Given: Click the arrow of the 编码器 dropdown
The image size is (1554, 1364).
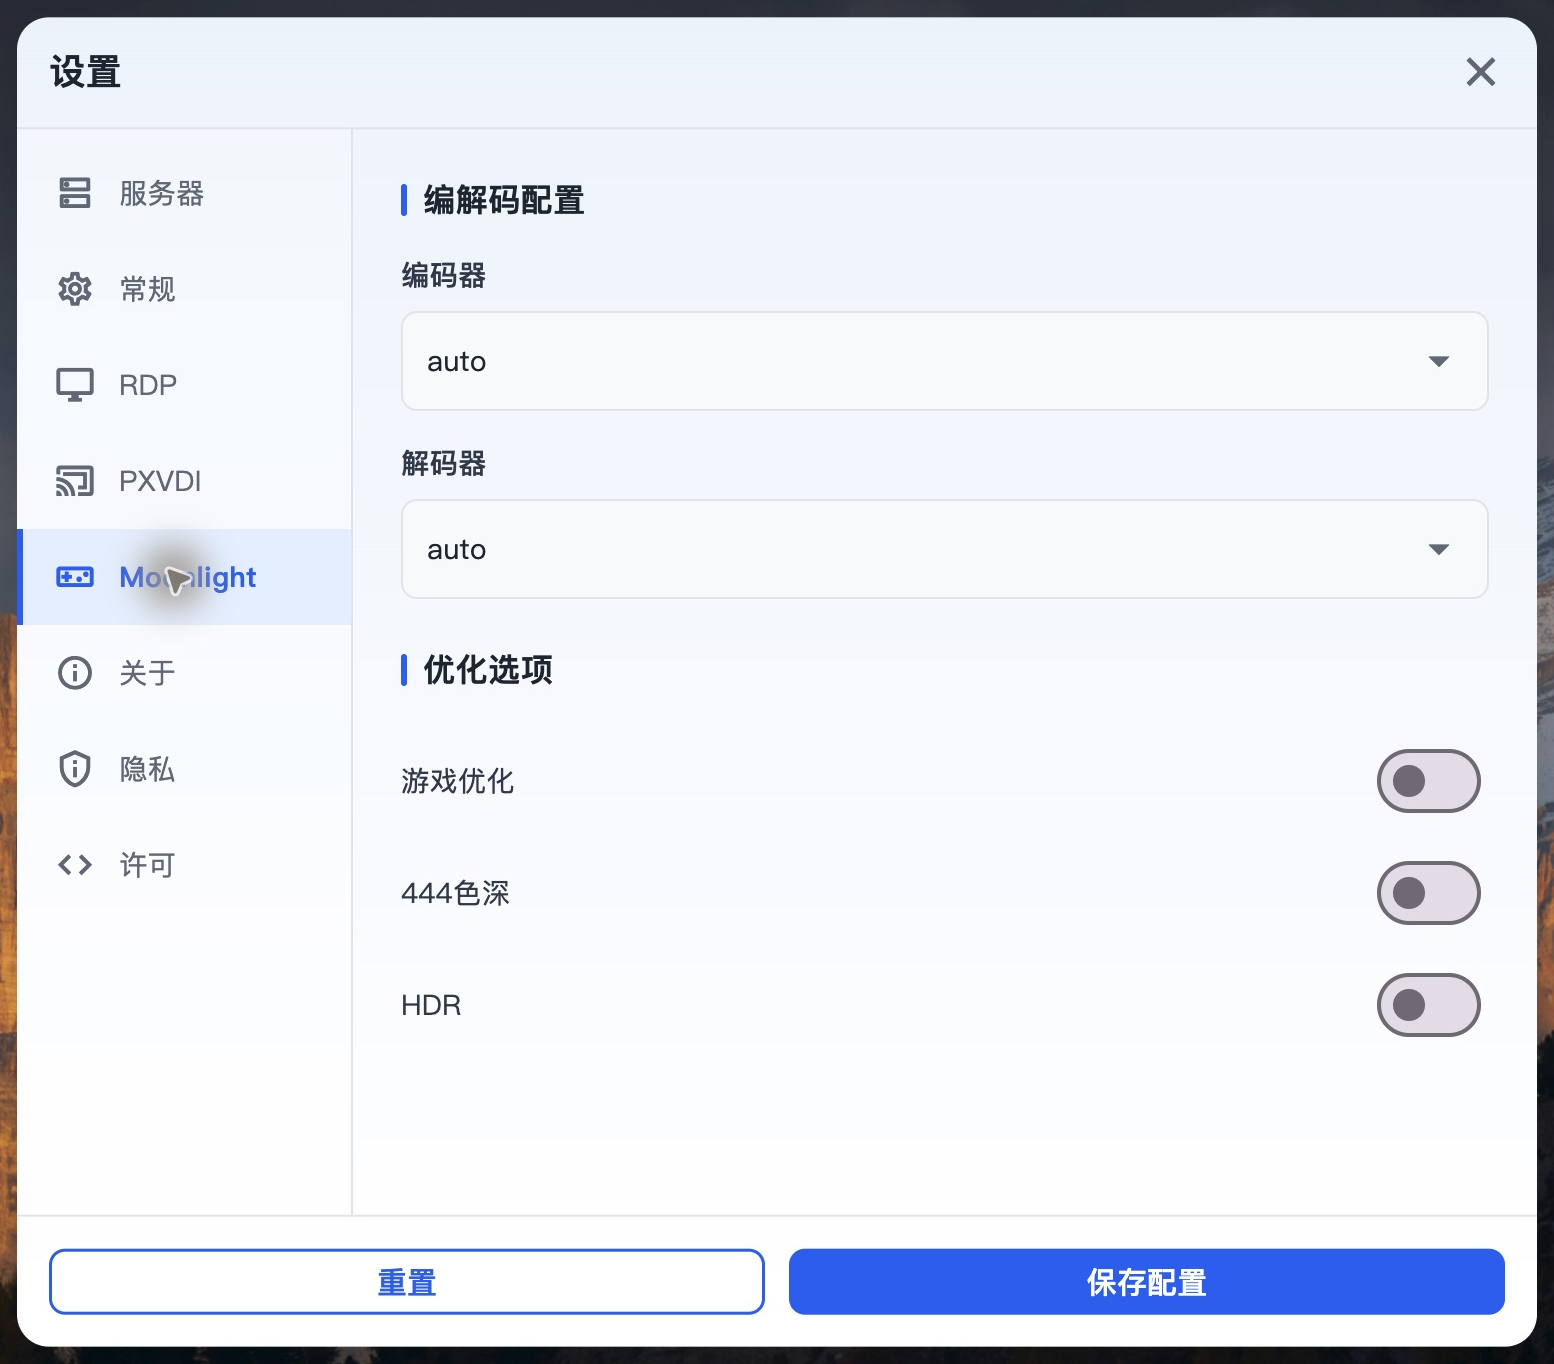Looking at the screenshot, I should coord(1439,361).
